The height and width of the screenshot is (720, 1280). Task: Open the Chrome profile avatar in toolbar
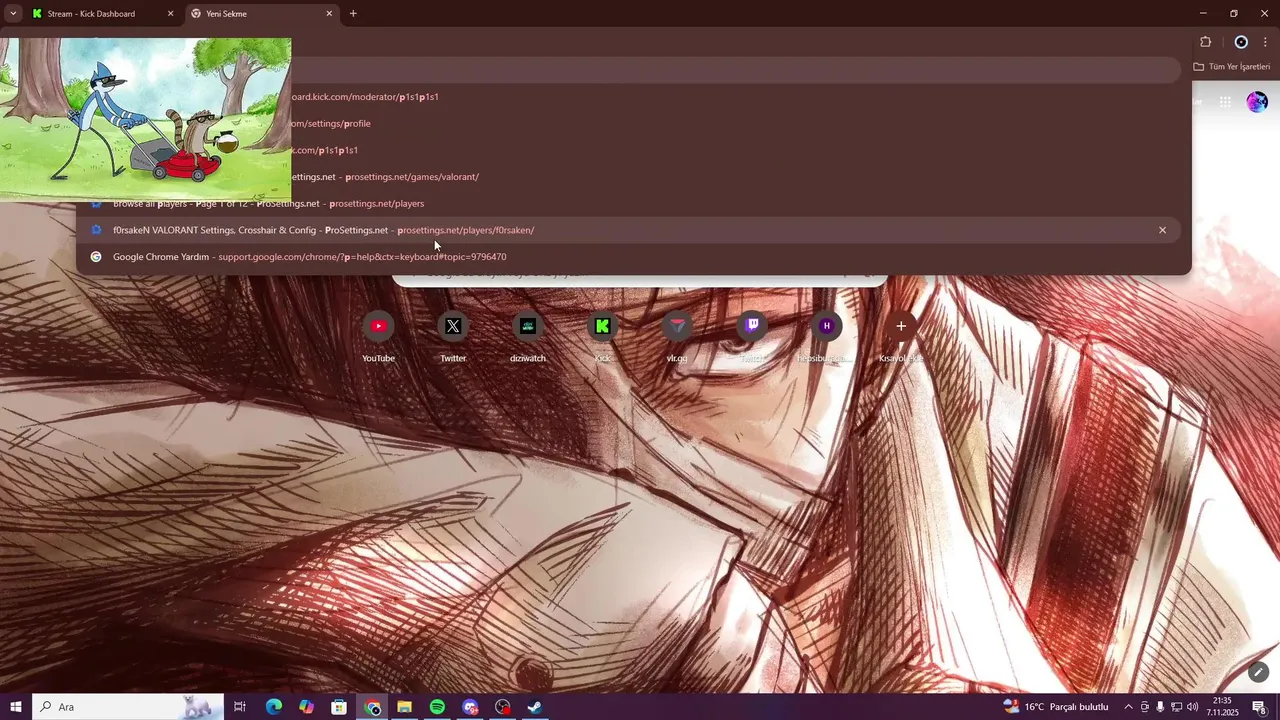(x=1241, y=42)
